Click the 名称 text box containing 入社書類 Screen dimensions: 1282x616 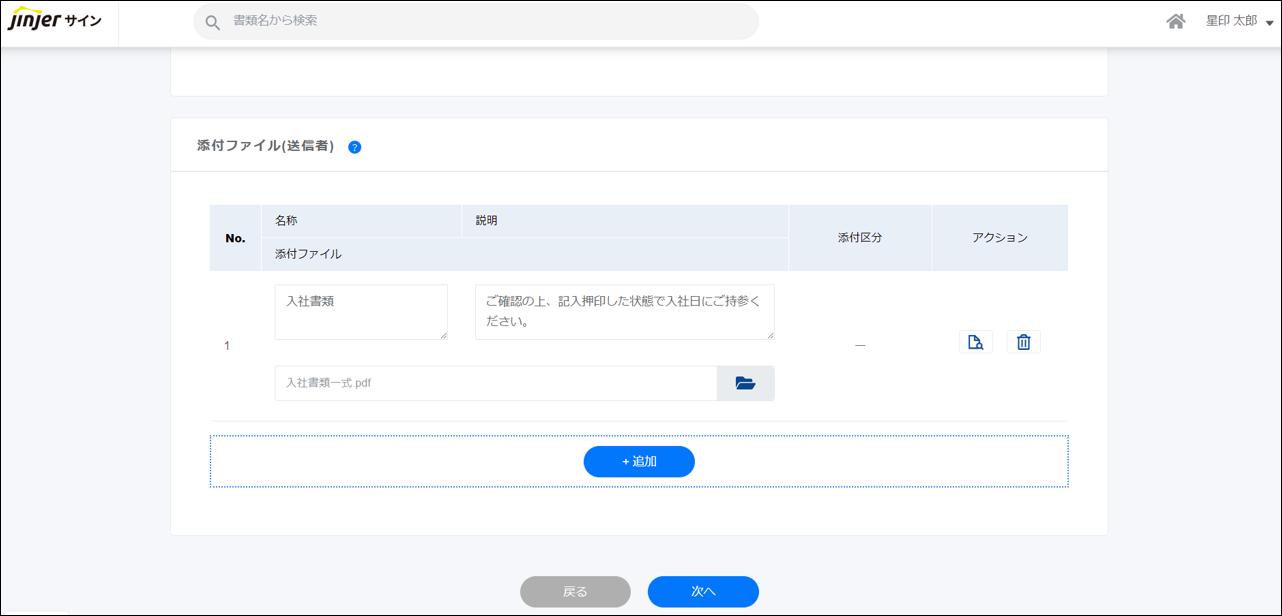[x=360, y=311]
